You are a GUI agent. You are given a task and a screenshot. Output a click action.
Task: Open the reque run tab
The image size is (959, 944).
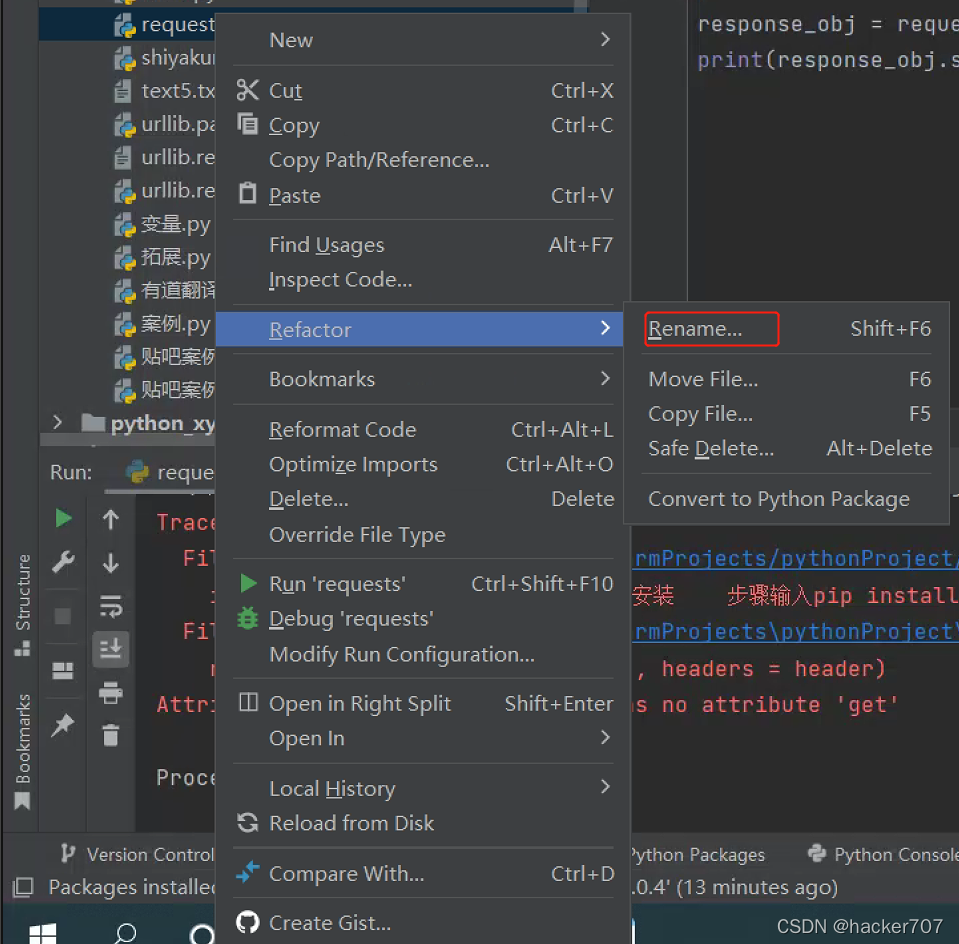(x=170, y=472)
